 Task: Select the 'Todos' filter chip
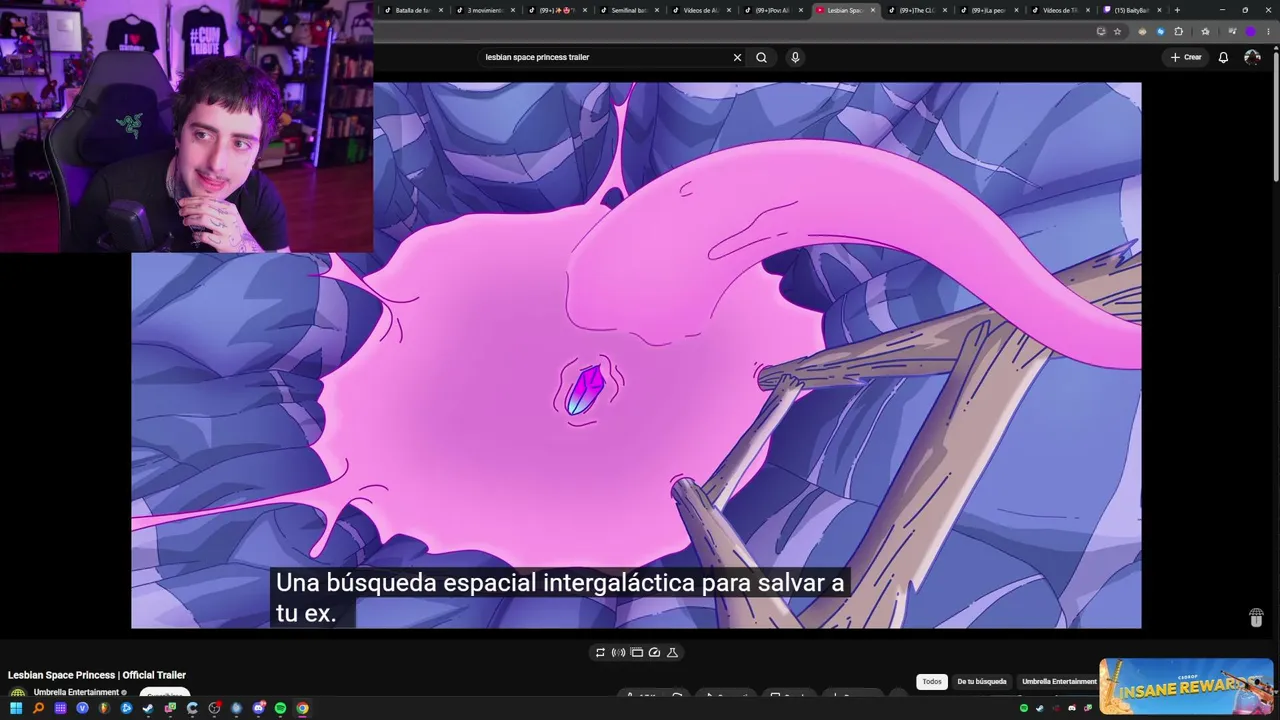[x=932, y=682]
